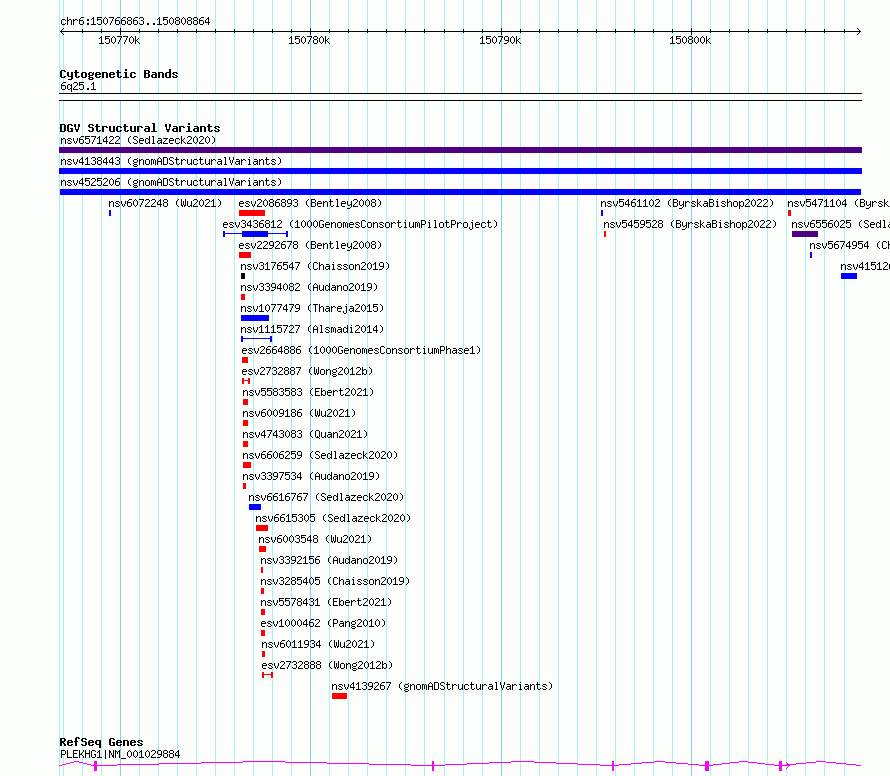Click the esv2086893 (Bentley2008) red bar
This screenshot has width=890, height=776.
(x=252, y=213)
